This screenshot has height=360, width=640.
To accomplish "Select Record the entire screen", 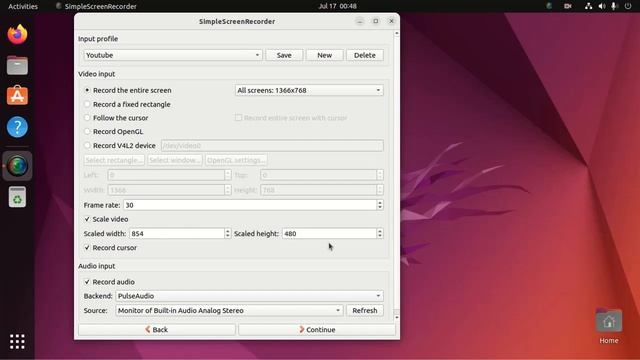I will coord(128,90).
